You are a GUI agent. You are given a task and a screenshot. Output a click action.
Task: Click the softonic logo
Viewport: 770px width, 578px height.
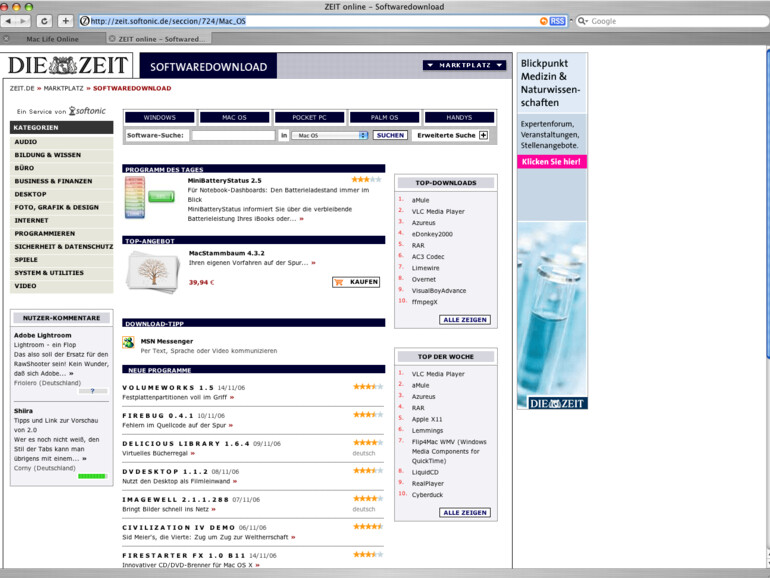click(87, 111)
